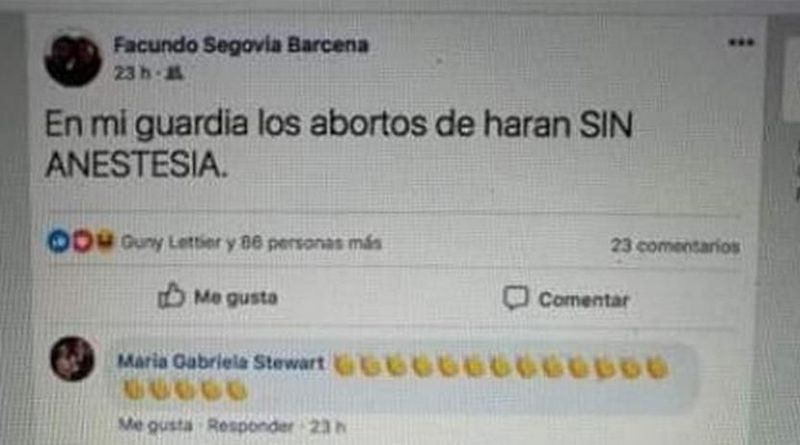This screenshot has height=445, width=800.
Task: Click the Maria Gabriela Stewart name link
Action: click(221, 362)
